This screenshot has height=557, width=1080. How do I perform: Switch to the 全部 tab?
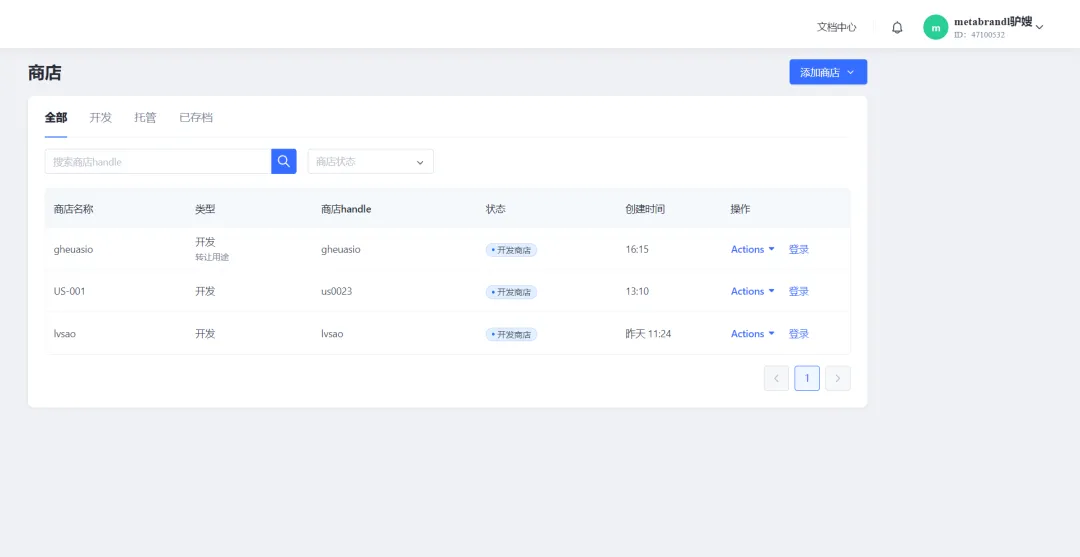[56, 118]
